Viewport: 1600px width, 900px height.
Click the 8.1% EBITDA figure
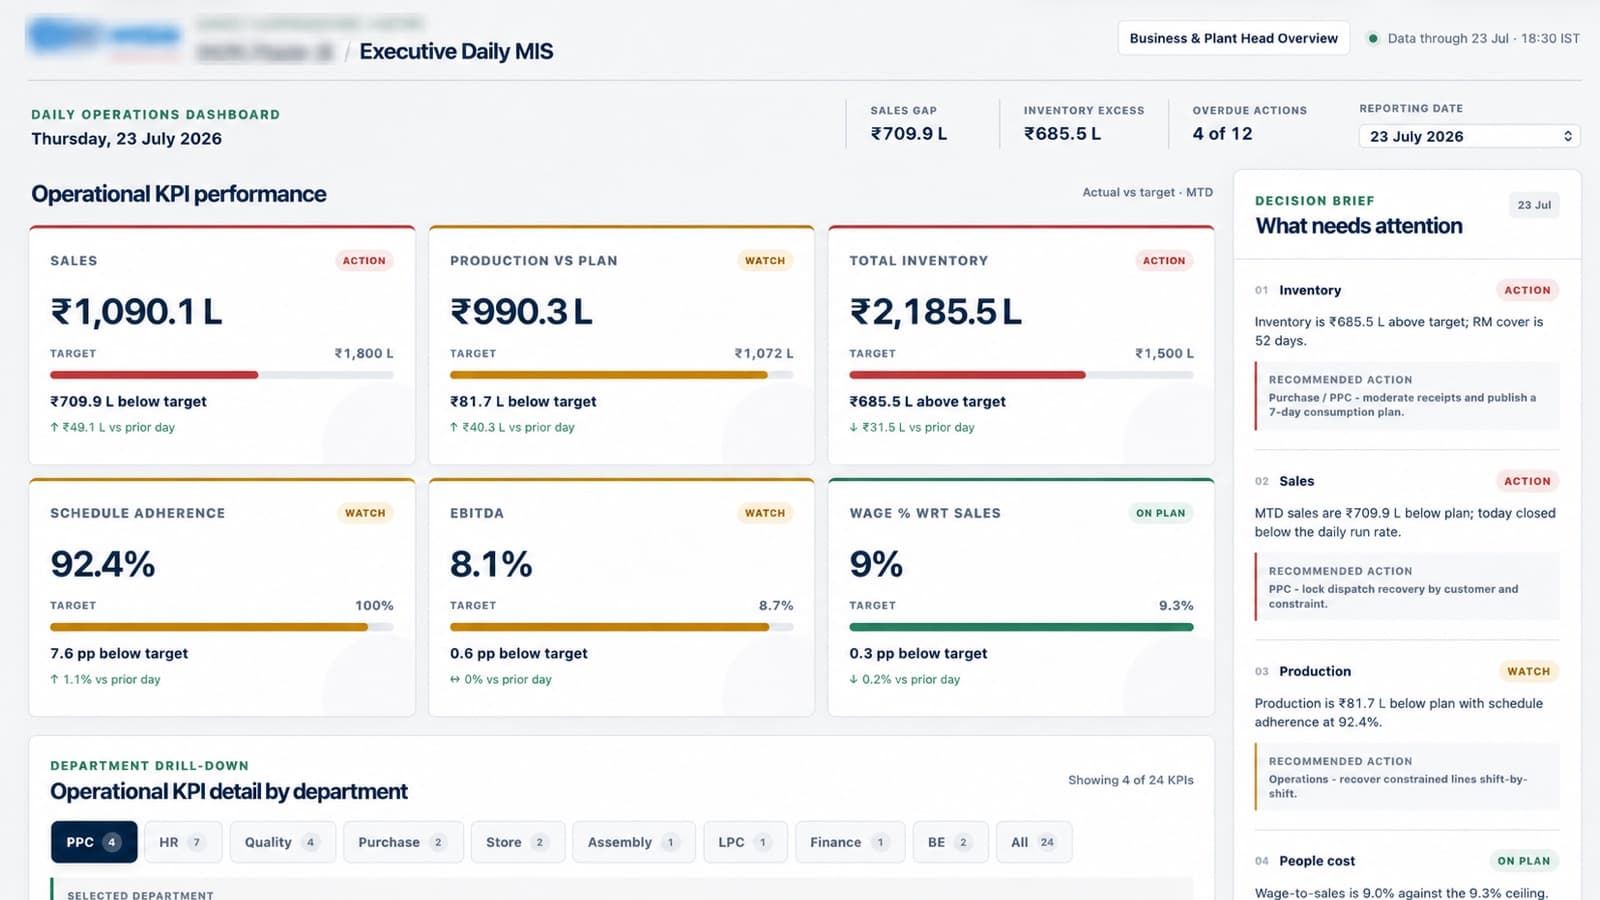491,564
